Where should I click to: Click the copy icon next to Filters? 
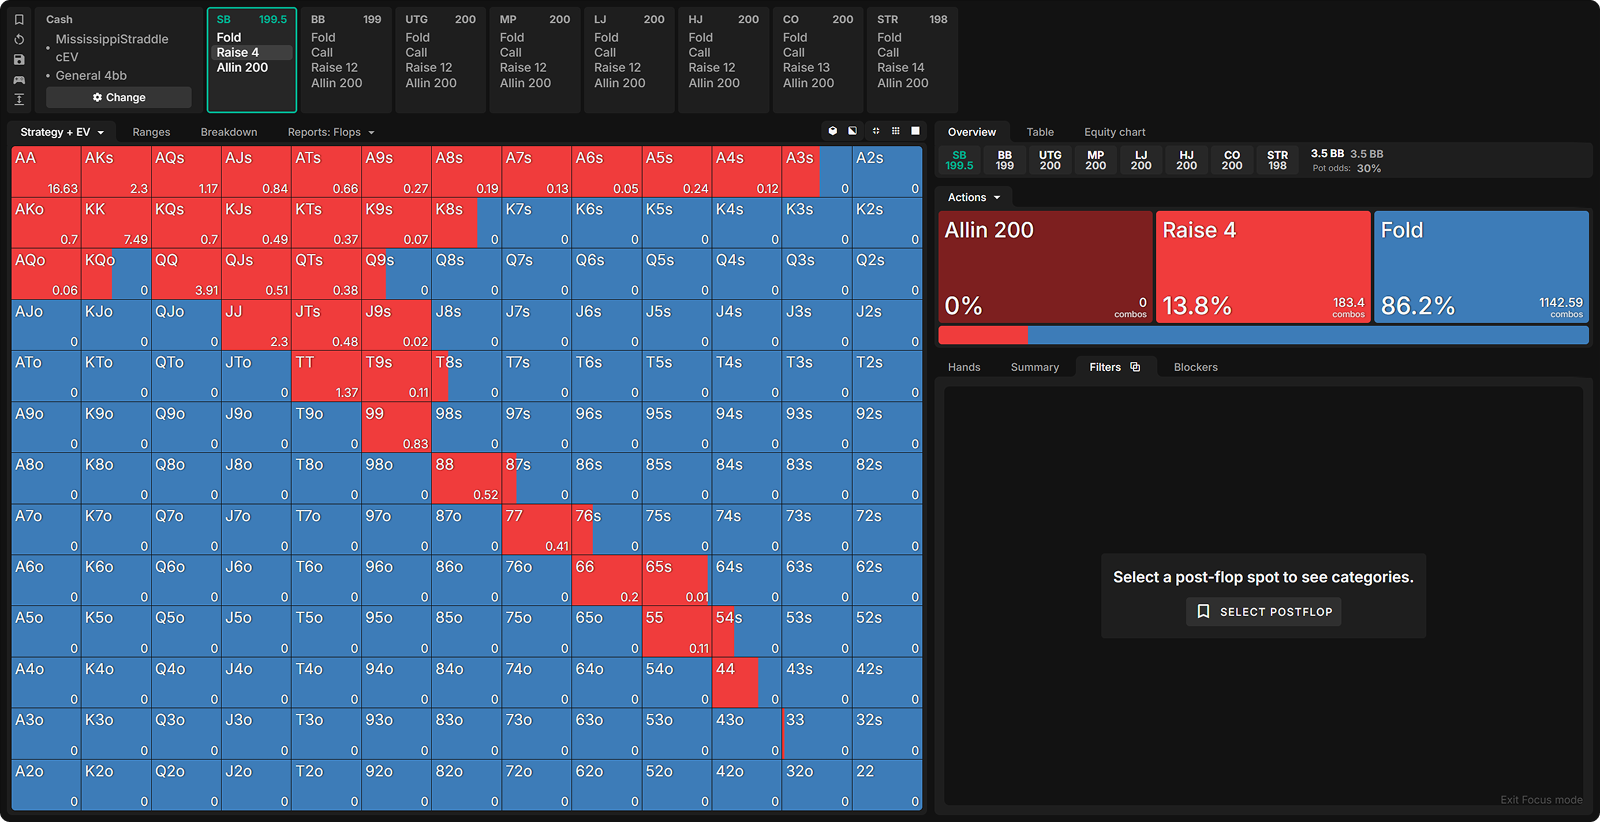1135,367
